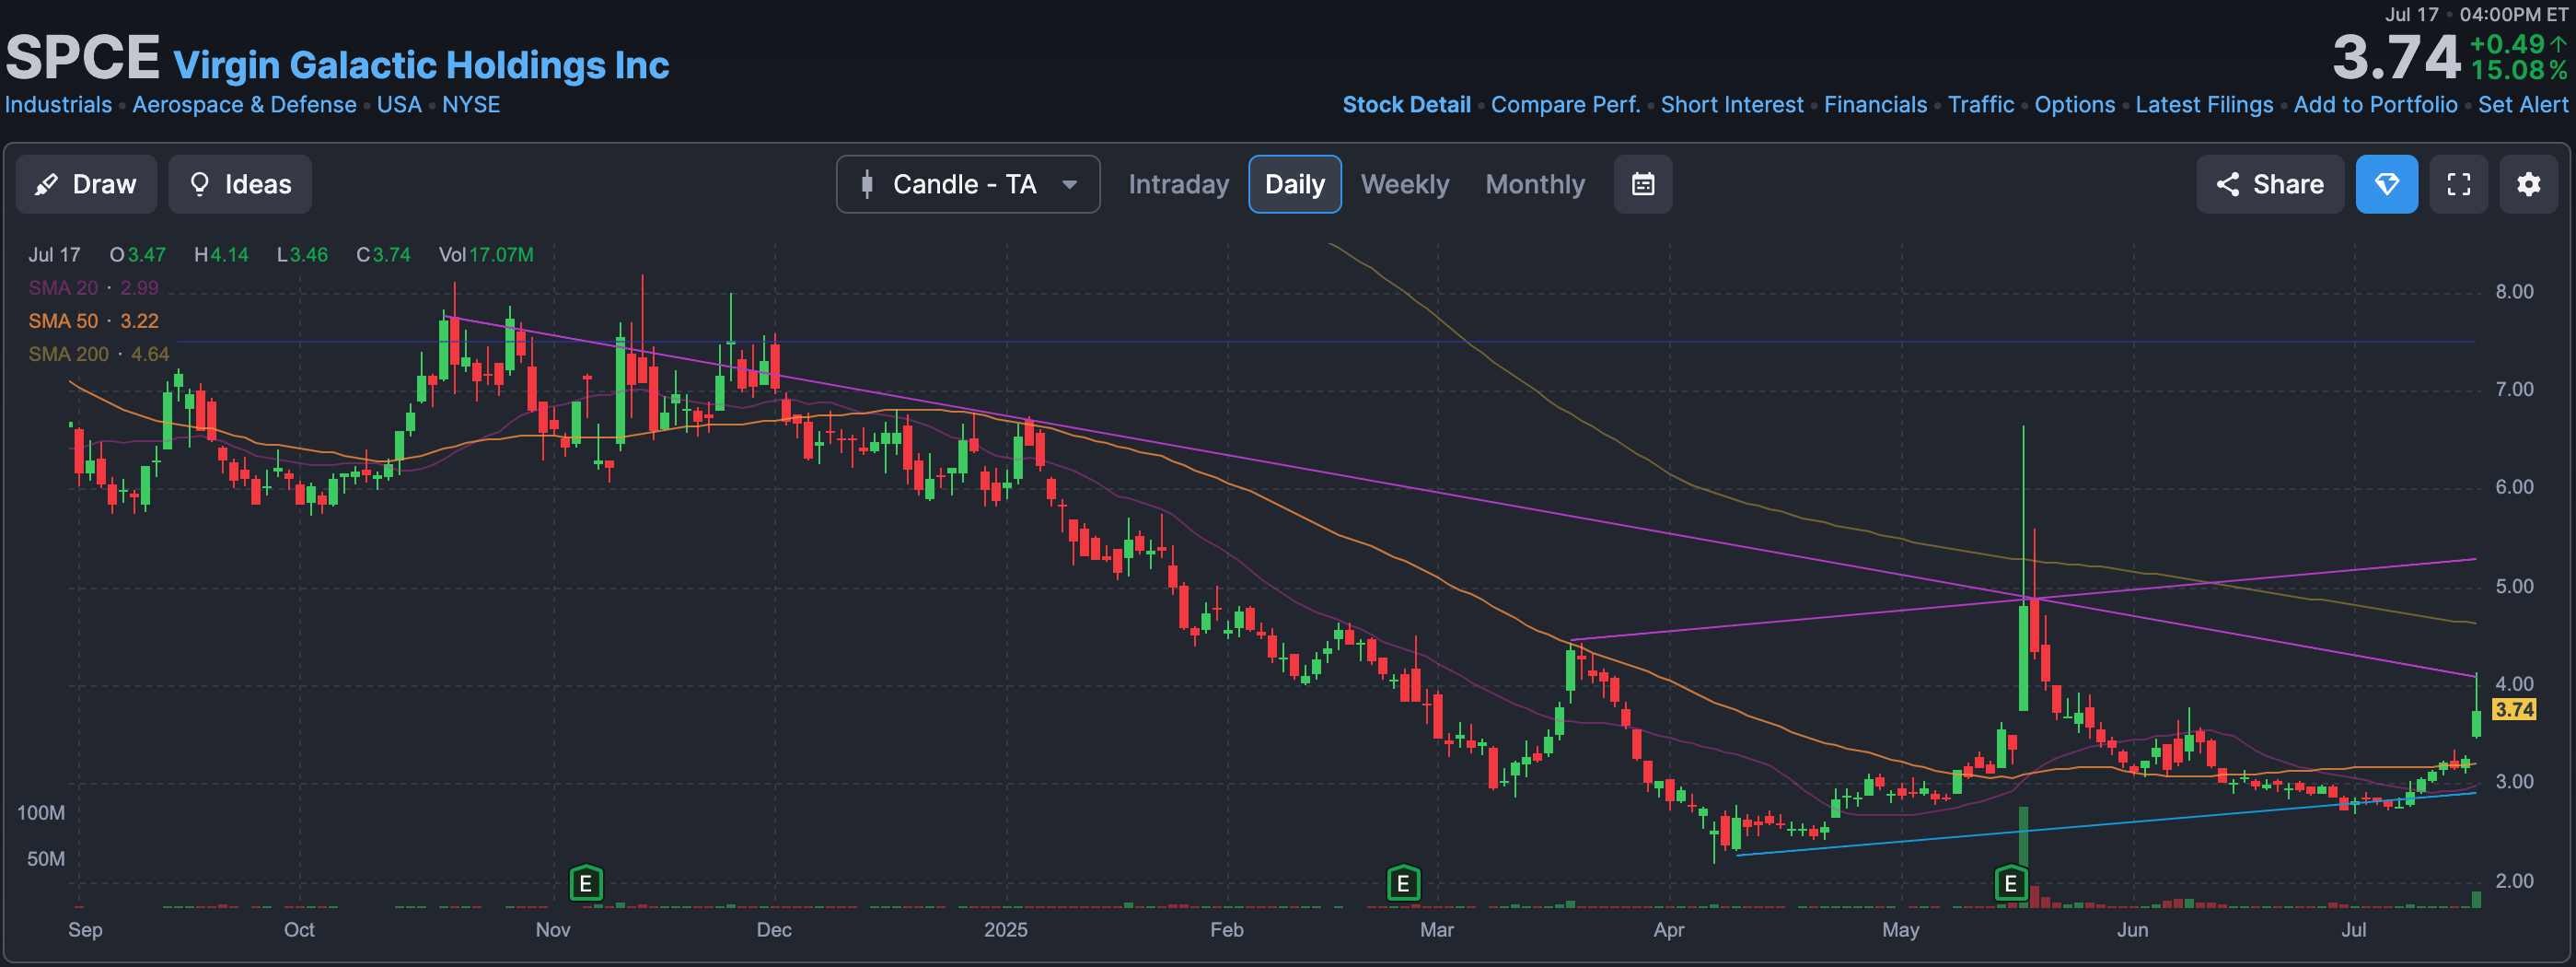Click the USA country link
Screen dimensions: 2576x967
(x=399, y=105)
